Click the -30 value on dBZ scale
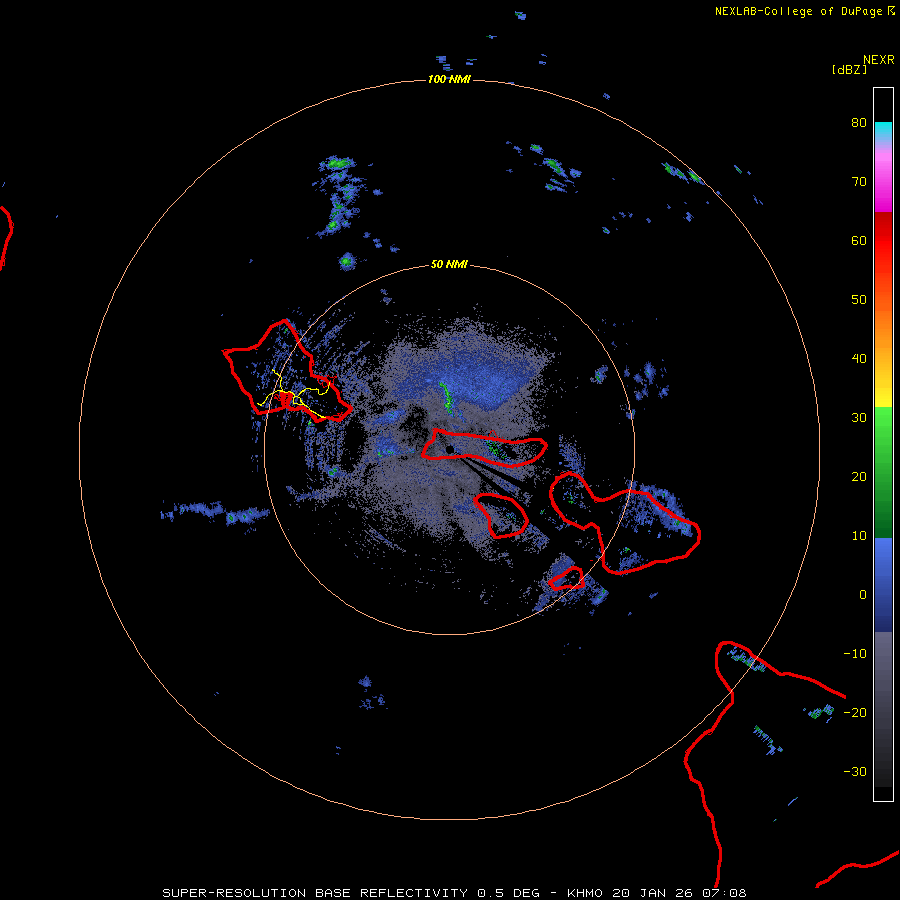Image resolution: width=900 pixels, height=900 pixels. pos(855,771)
